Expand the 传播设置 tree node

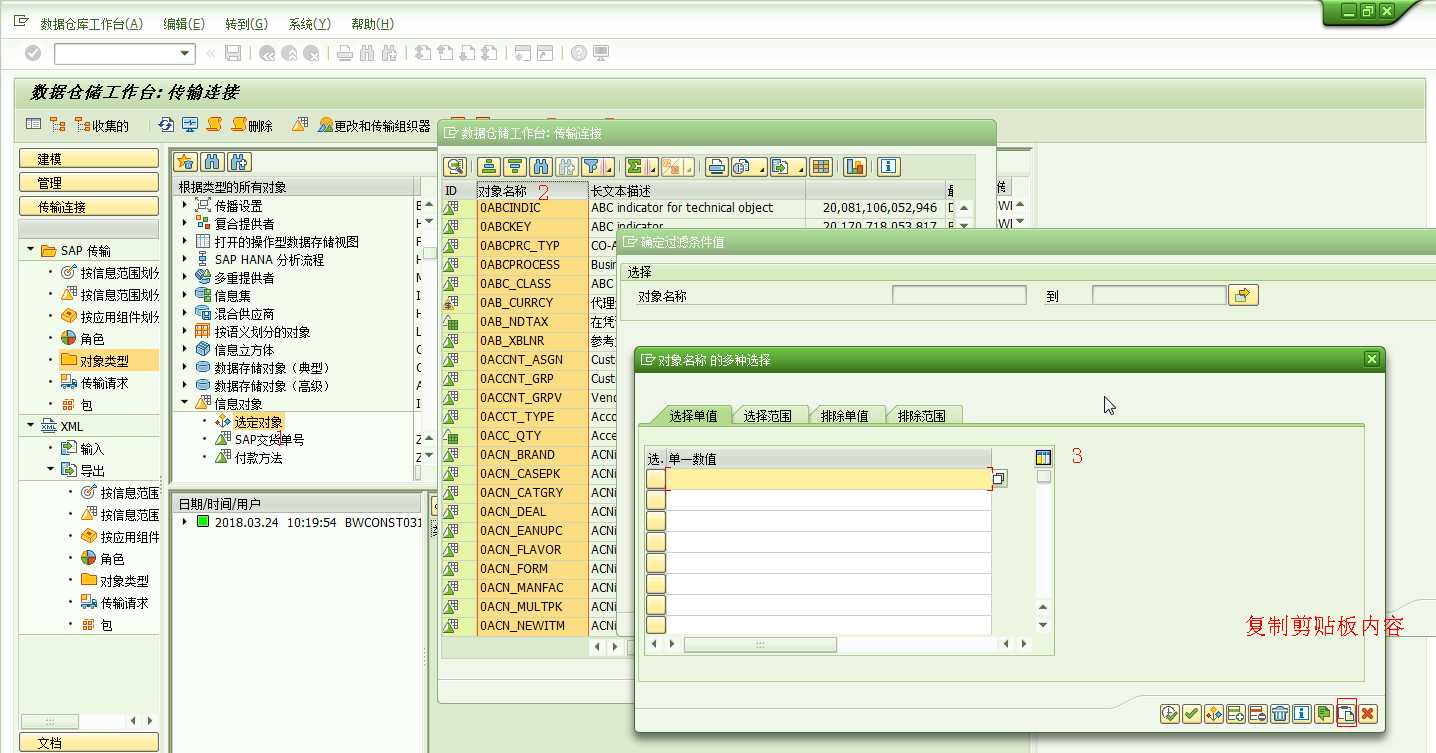(x=185, y=205)
